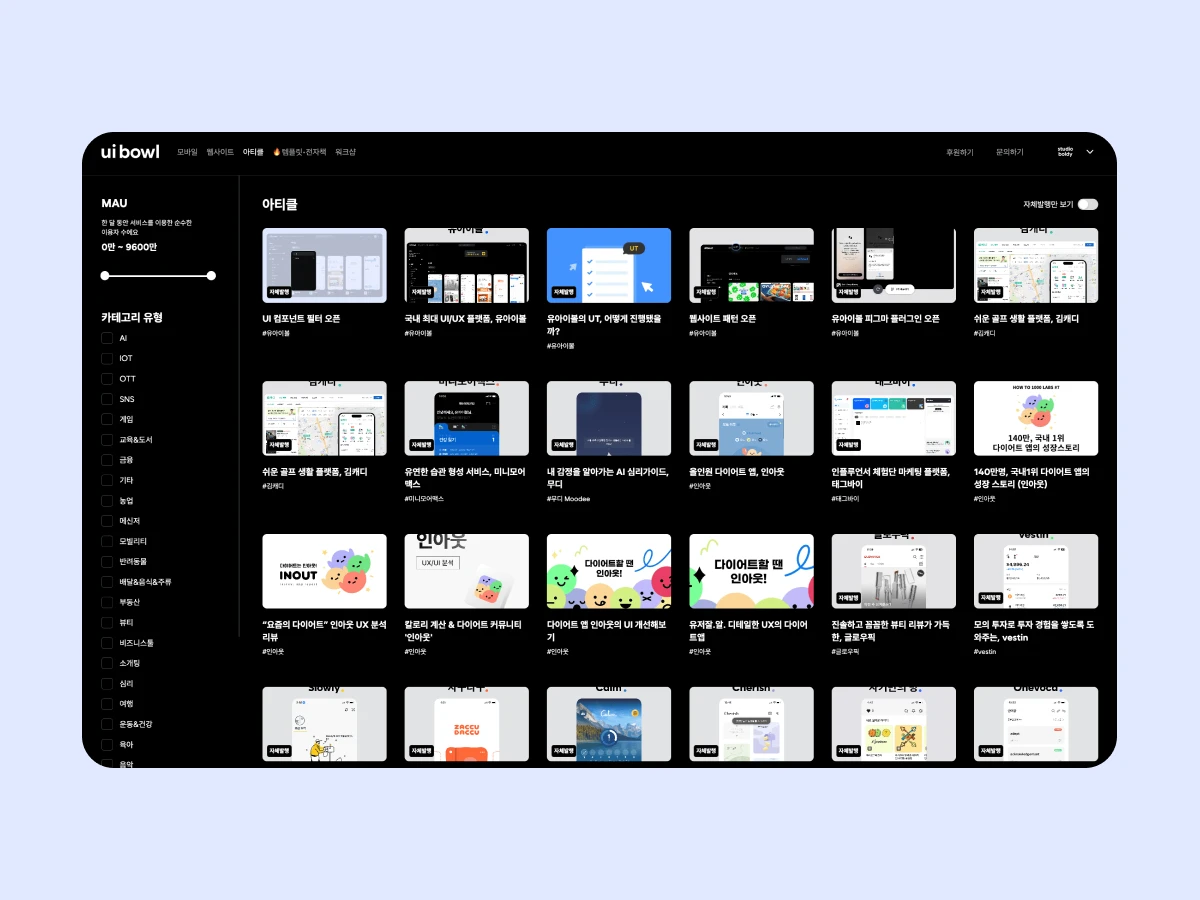Open the 올인원 다이어트 앱 thumbnail
1200x900 pixels.
751,418
